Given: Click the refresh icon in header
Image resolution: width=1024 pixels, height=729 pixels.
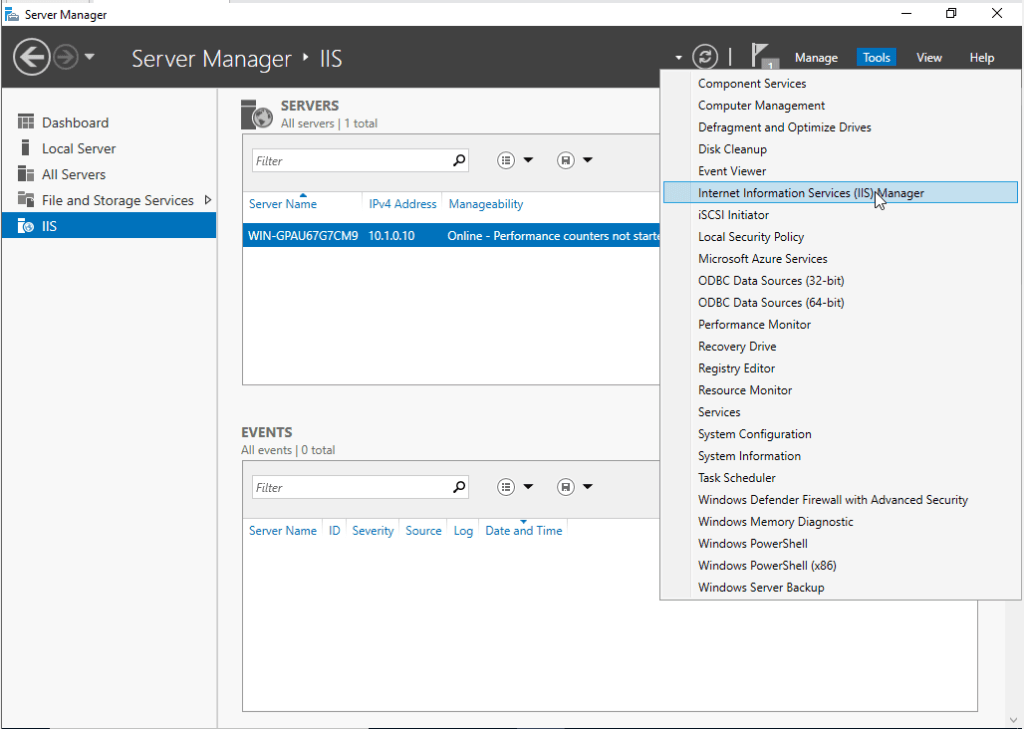Looking at the screenshot, I should [x=705, y=57].
